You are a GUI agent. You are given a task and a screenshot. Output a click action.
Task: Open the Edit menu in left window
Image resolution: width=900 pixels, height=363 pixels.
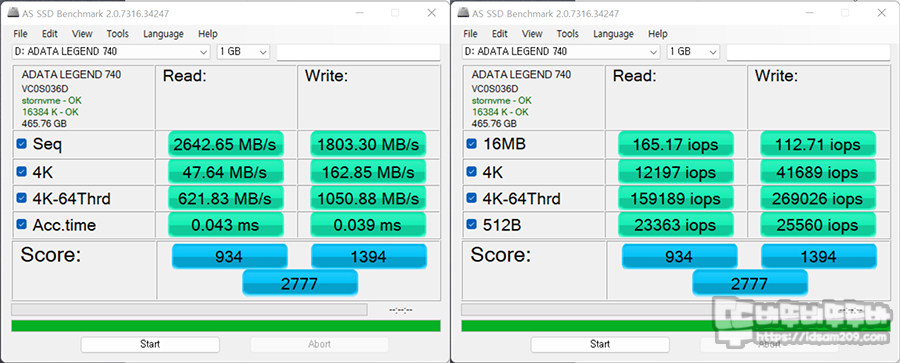click(x=50, y=34)
